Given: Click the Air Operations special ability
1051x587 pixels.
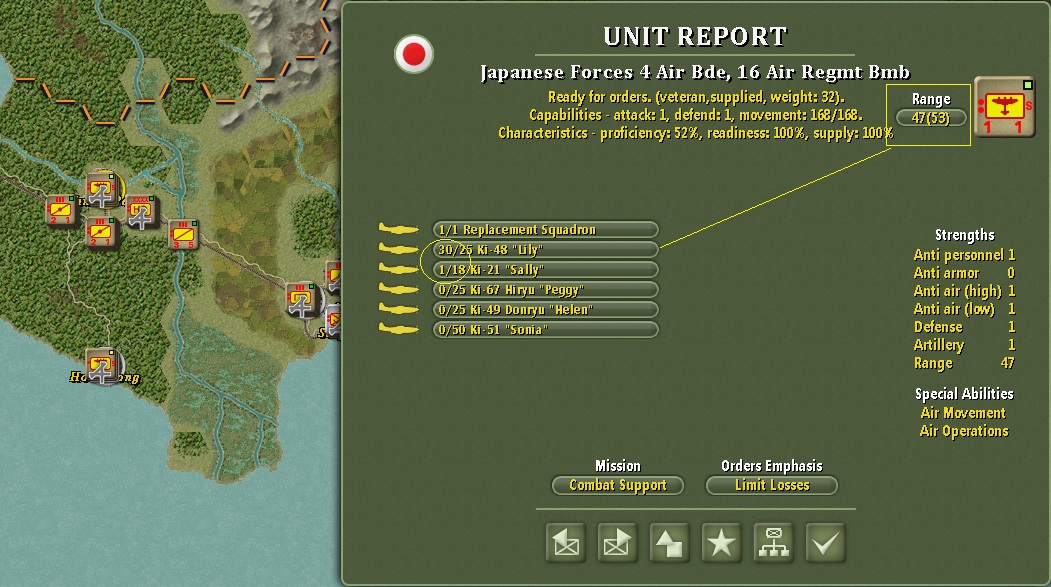Looking at the screenshot, I should tap(963, 431).
